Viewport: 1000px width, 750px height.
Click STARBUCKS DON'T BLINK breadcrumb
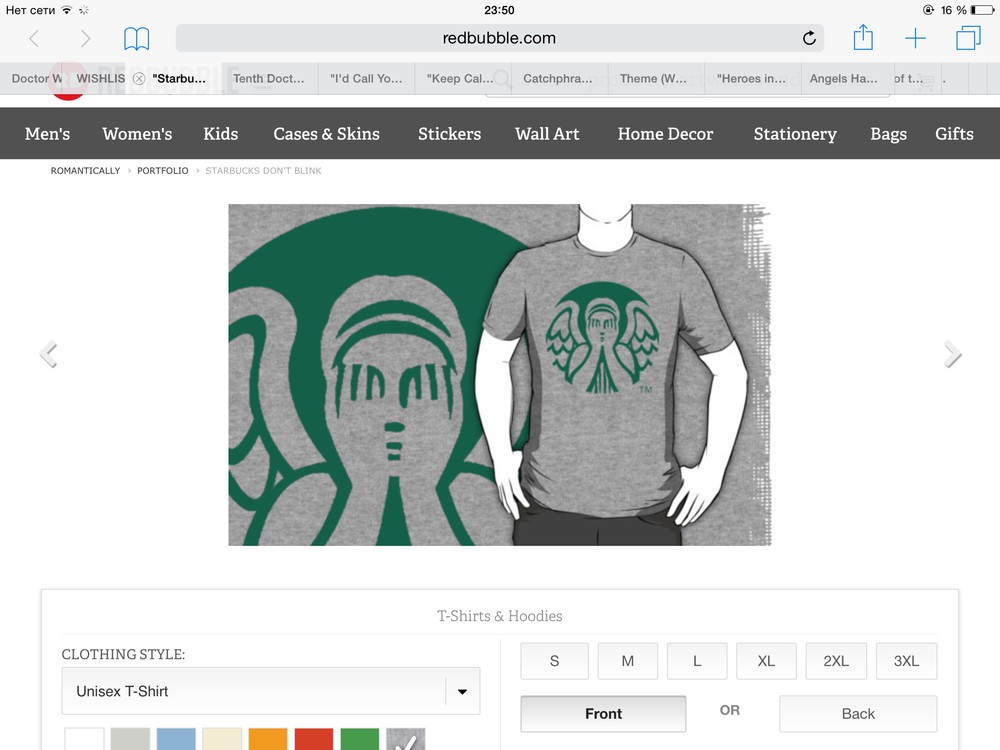(x=263, y=171)
